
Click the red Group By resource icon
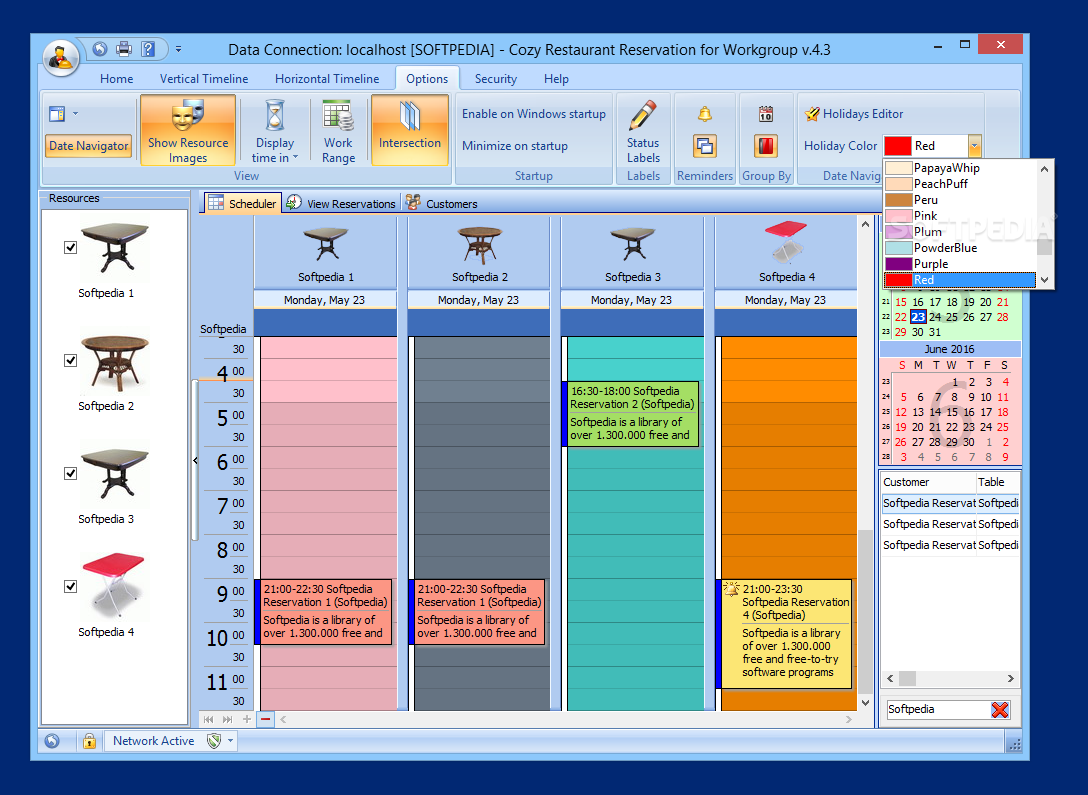765,146
